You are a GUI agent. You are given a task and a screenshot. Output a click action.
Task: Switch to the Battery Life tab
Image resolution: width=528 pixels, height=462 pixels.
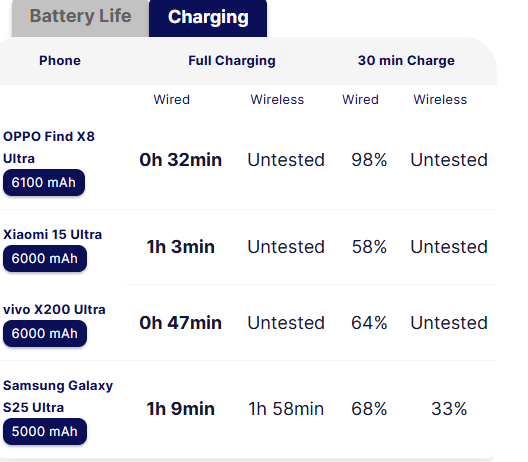[80, 17]
